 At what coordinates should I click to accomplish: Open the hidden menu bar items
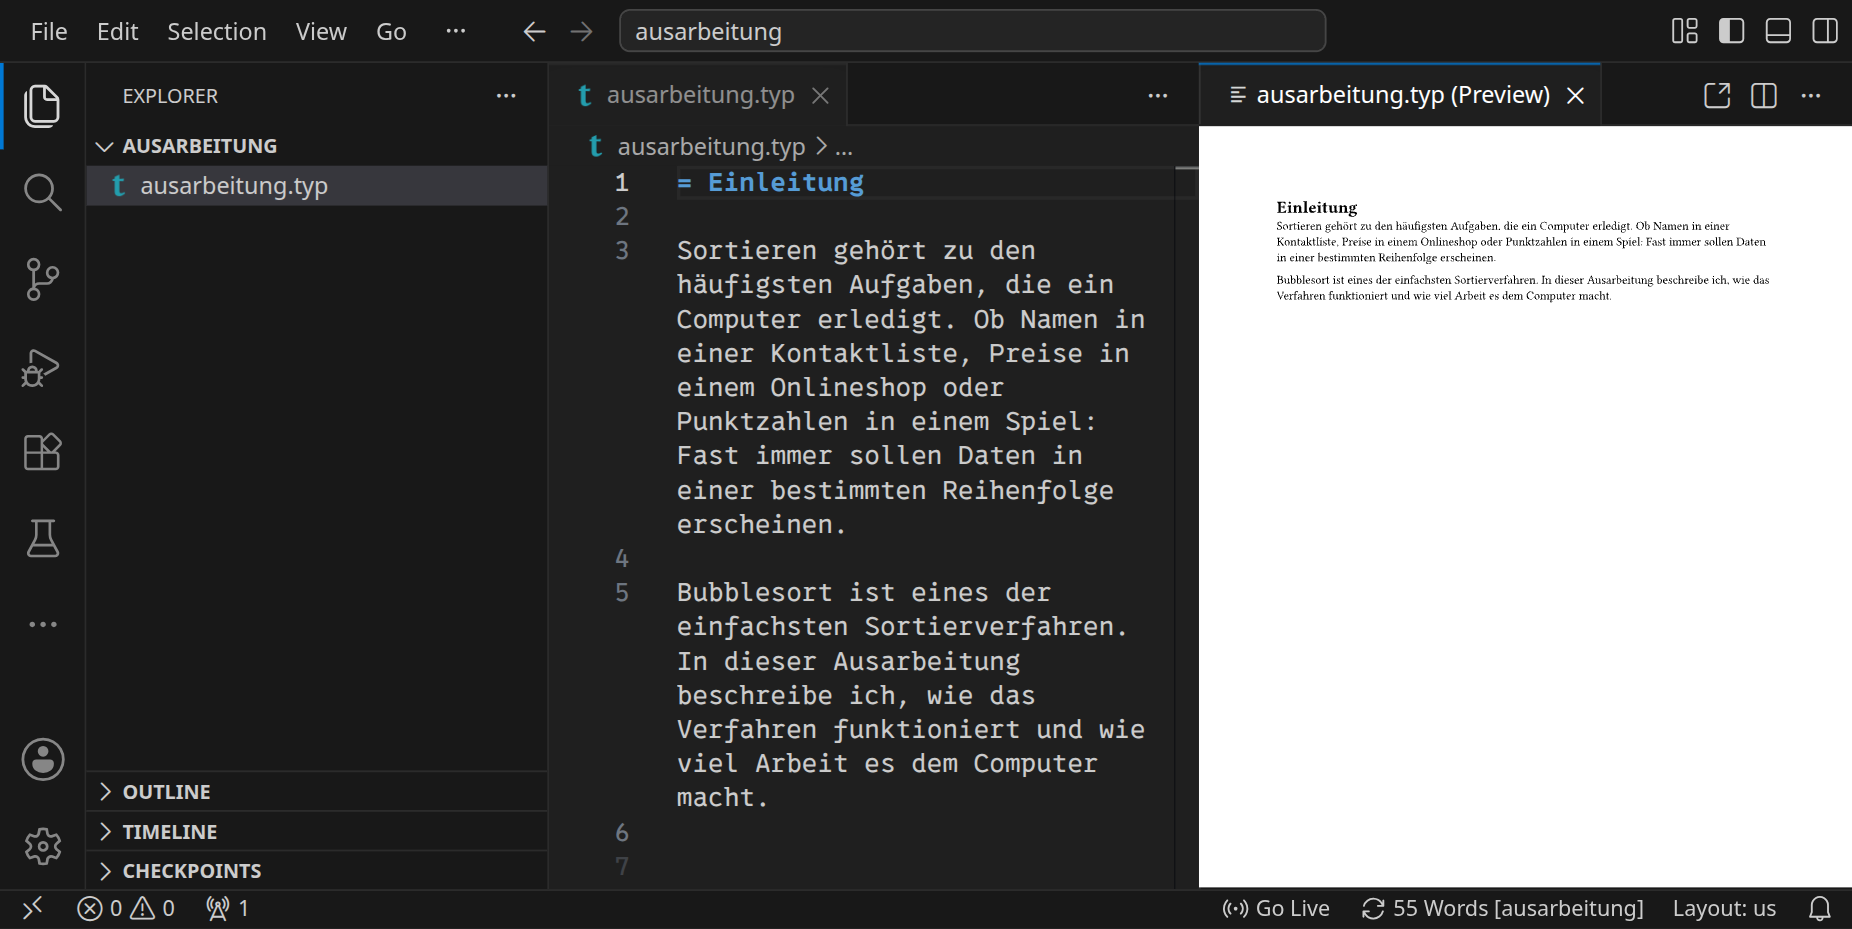(456, 31)
